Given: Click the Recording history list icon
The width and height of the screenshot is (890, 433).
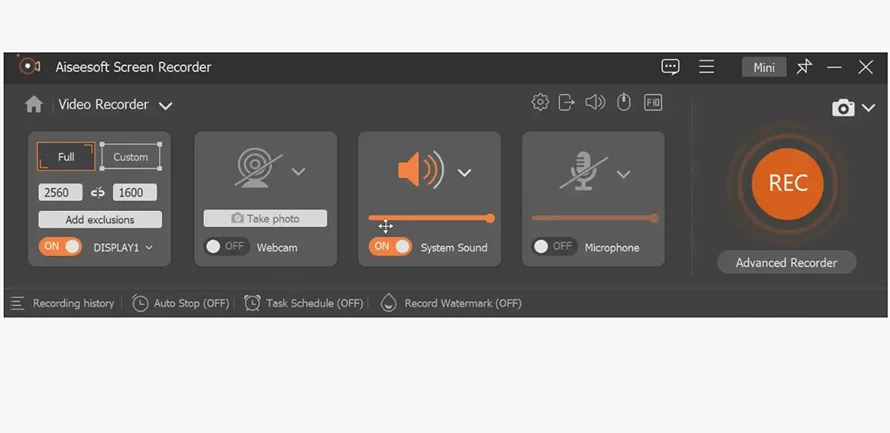Looking at the screenshot, I should (17, 304).
